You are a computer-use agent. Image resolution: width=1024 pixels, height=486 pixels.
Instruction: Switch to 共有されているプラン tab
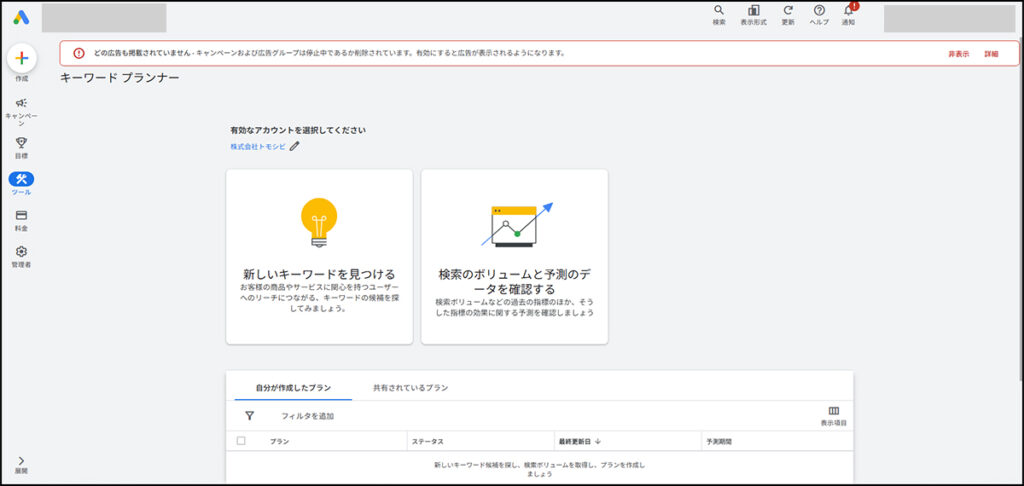point(410,388)
